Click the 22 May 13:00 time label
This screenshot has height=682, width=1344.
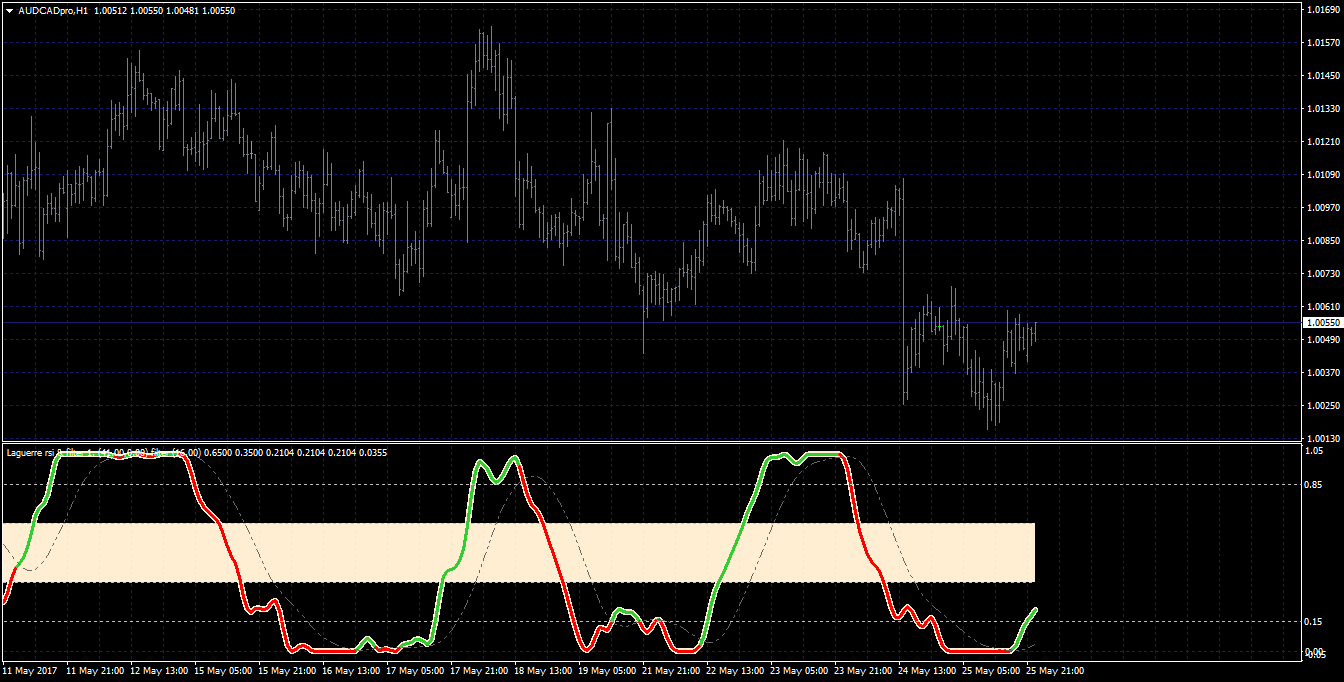(x=735, y=671)
